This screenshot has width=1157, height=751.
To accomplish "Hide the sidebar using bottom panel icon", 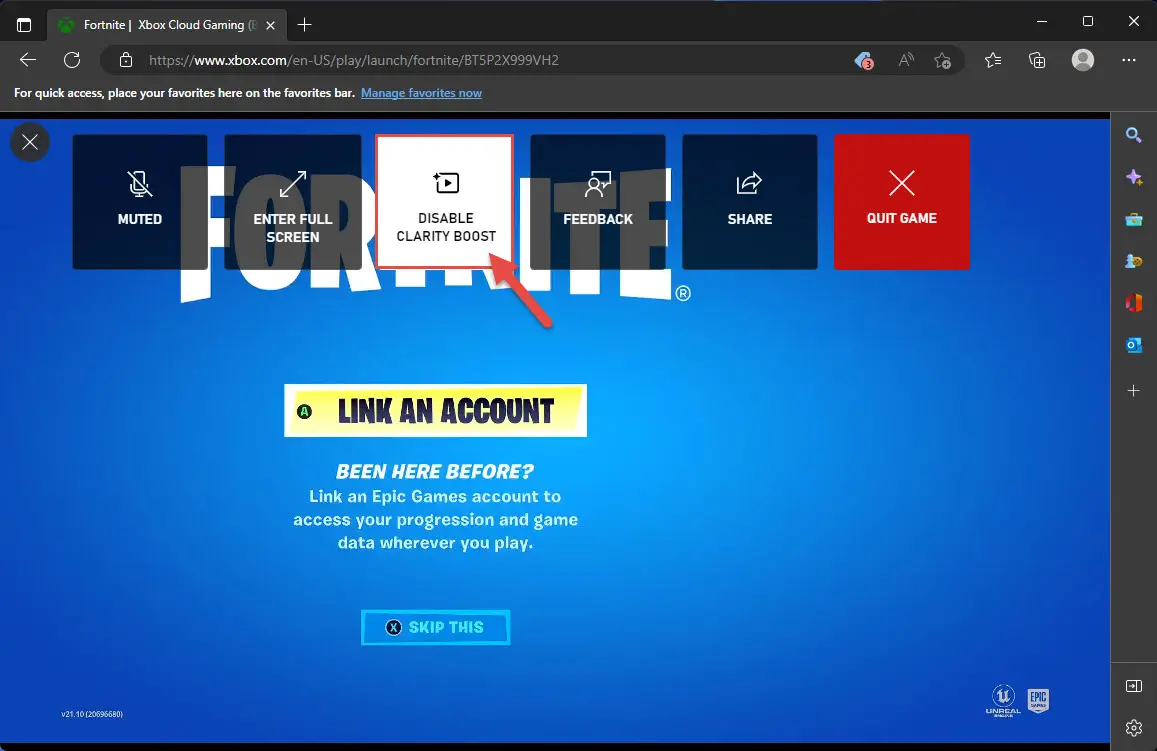I will click(1134, 686).
